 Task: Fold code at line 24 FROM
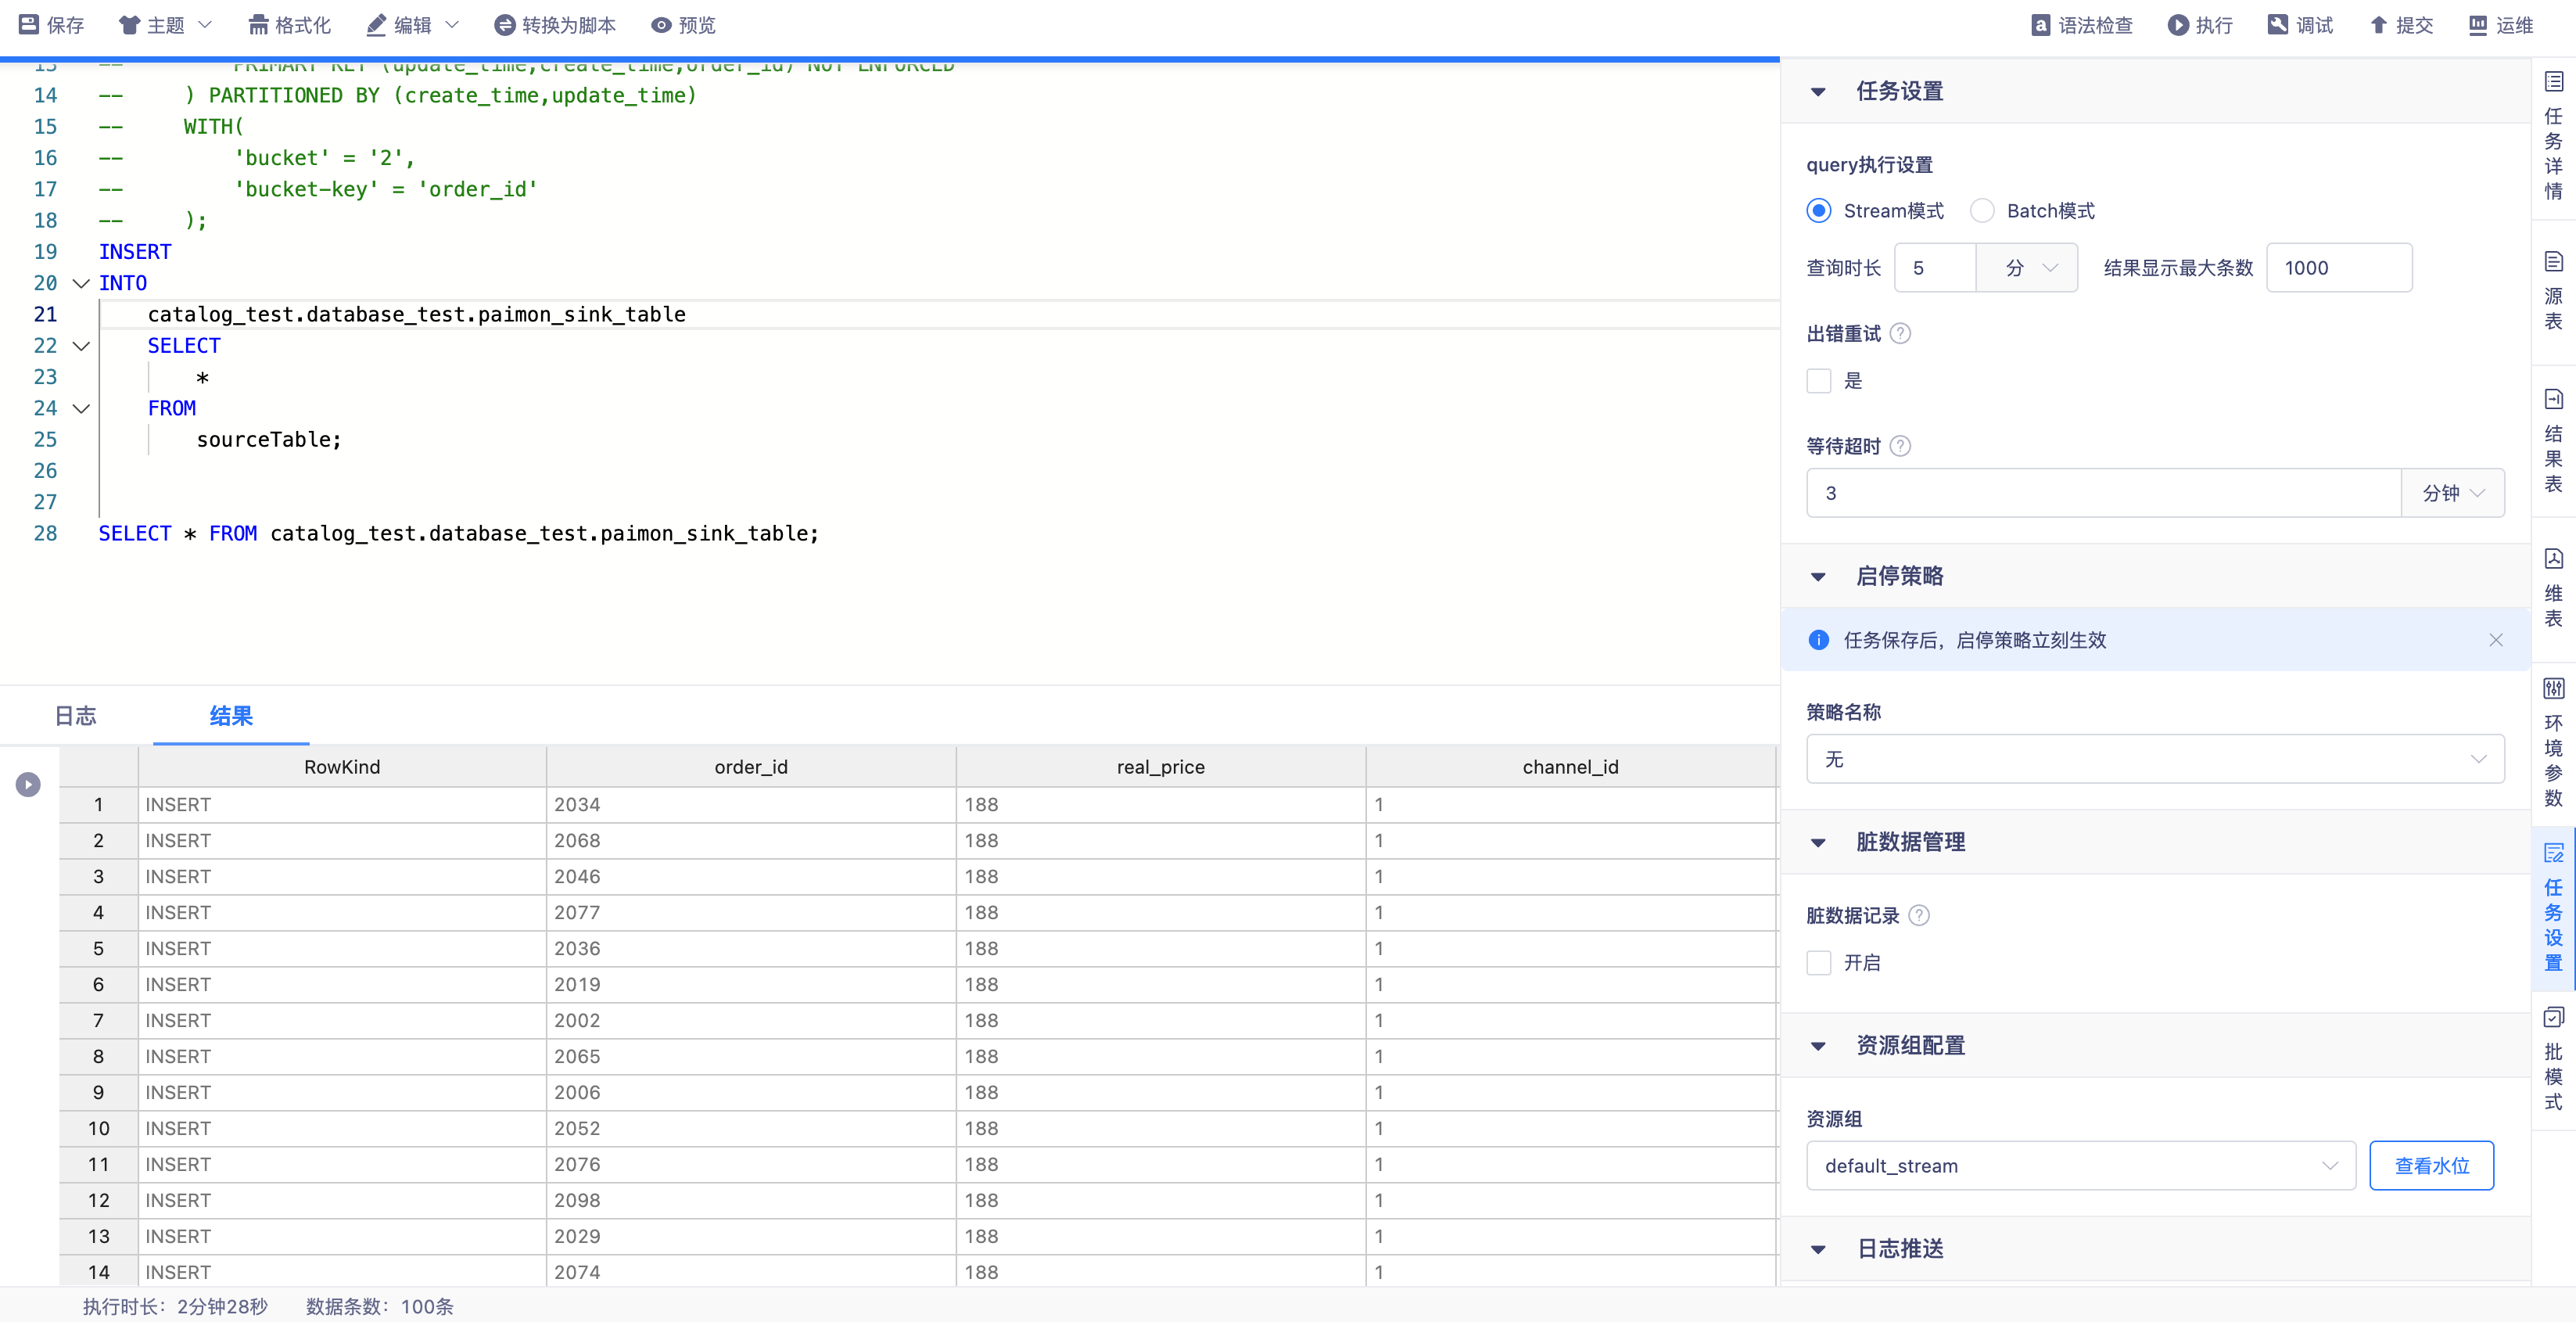tap(81, 408)
